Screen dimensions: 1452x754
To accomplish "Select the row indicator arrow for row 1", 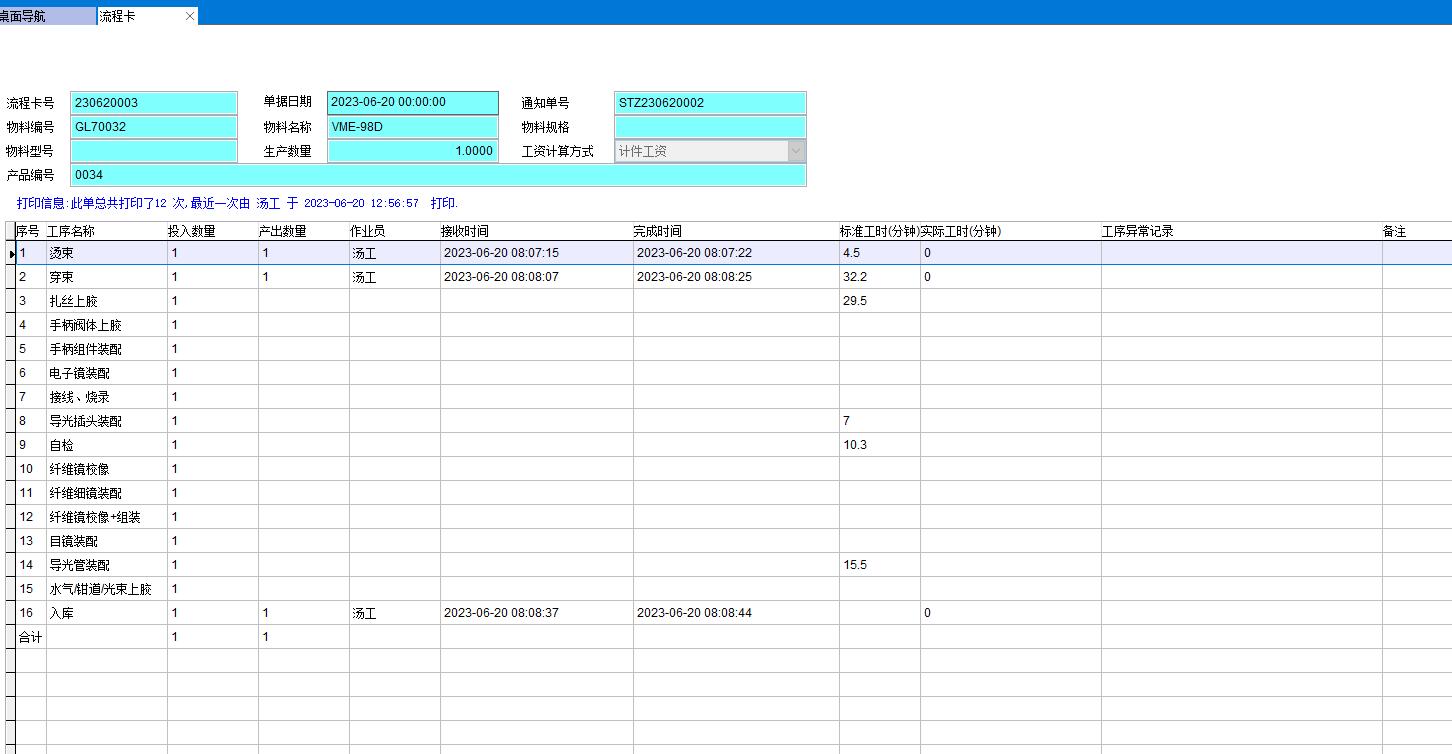I will pyautogui.click(x=11, y=254).
